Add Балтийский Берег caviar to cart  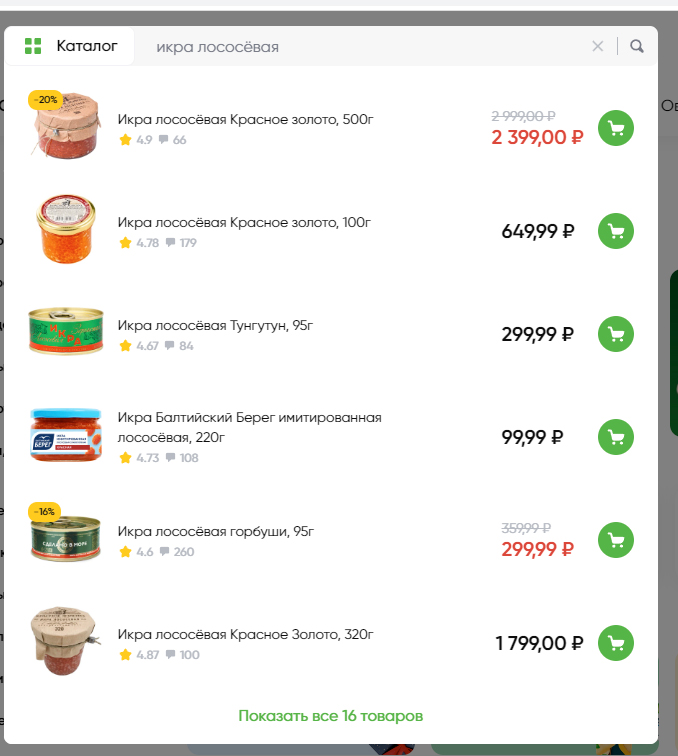point(616,437)
